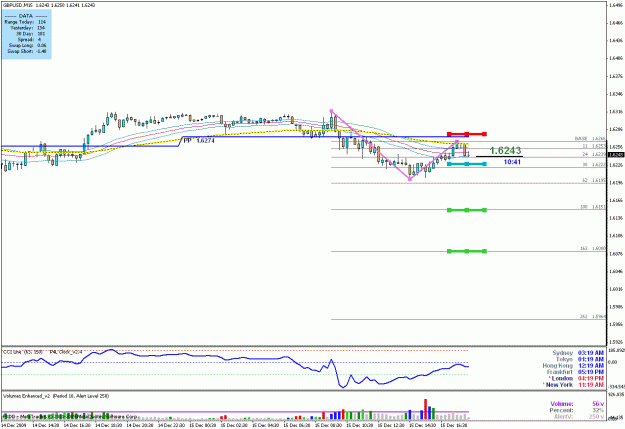Select the Frankfurt session clock
The image size is (625, 429).
(575, 372)
